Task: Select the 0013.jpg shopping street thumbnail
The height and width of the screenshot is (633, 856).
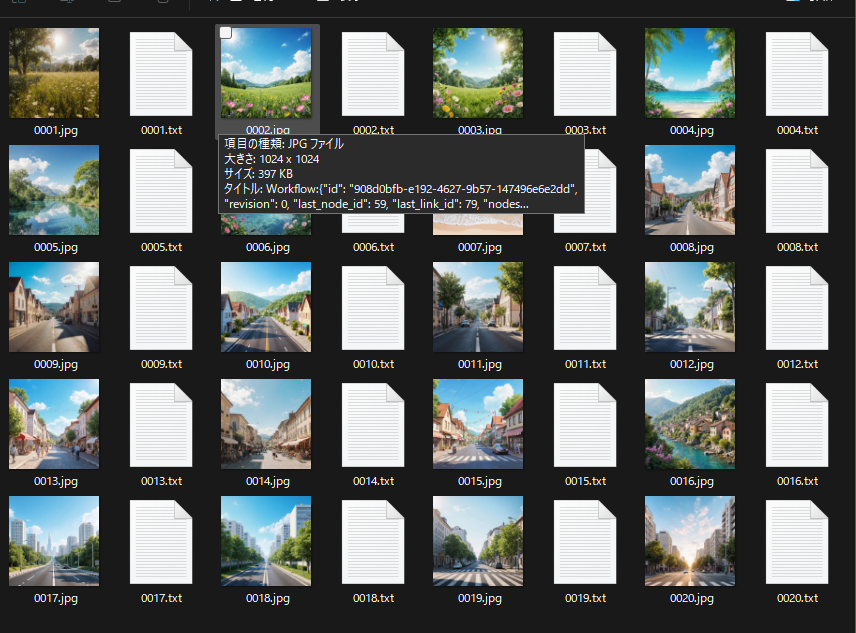Action: click(x=54, y=424)
